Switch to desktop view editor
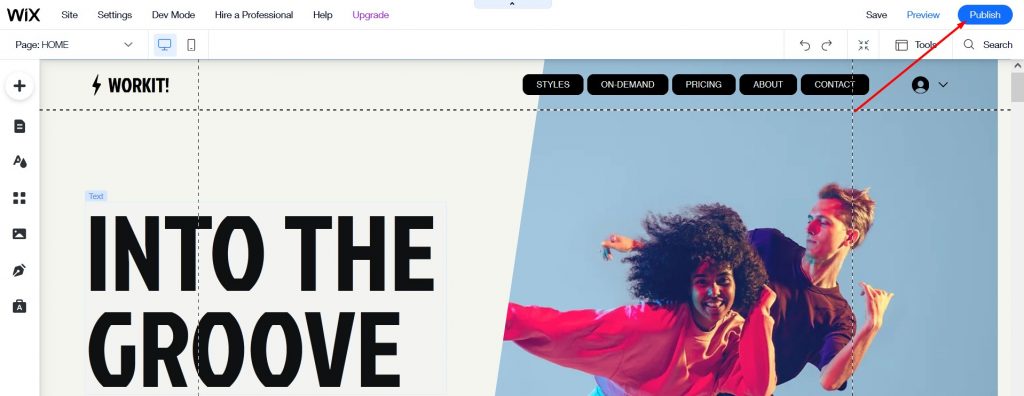Image resolution: width=1024 pixels, height=396 pixels. tap(165, 45)
